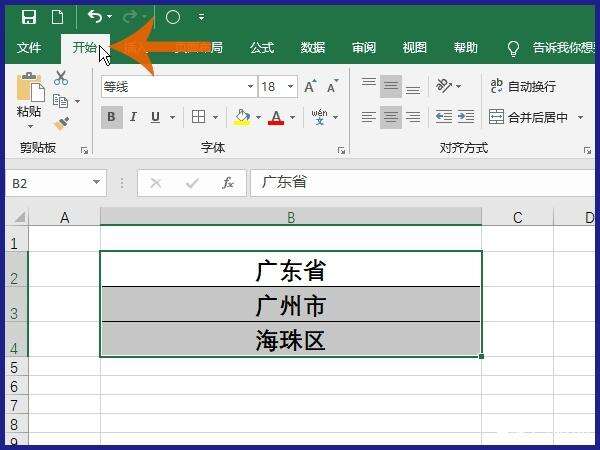Select the Format Painter brush icon
This screenshot has width=600, height=450.
[x=61, y=124]
